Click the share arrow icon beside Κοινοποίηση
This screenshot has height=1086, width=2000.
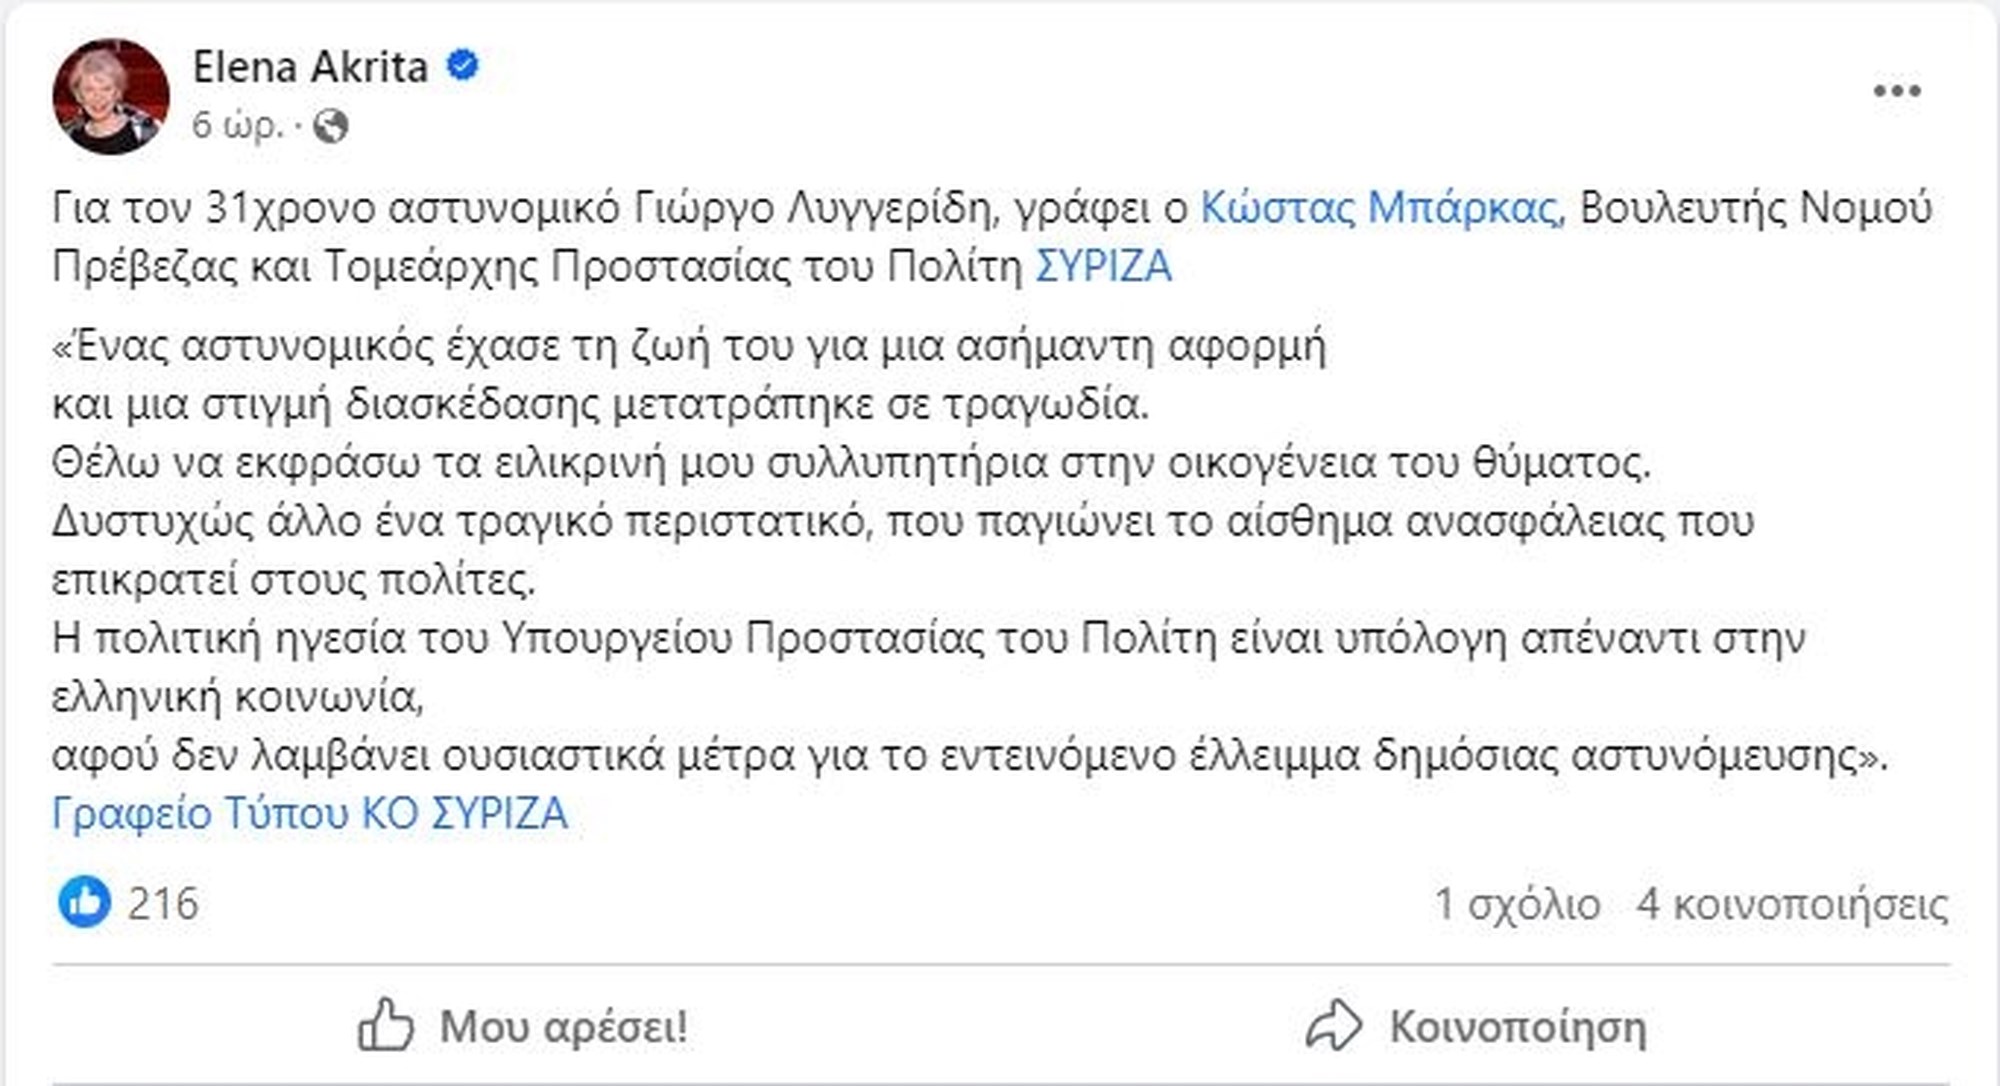pos(1334,1026)
